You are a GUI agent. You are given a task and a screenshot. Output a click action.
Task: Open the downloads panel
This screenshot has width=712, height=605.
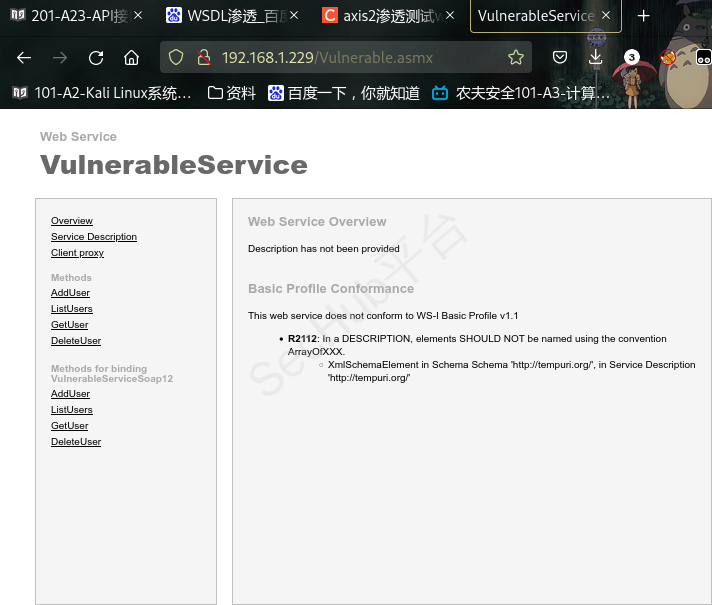596,58
